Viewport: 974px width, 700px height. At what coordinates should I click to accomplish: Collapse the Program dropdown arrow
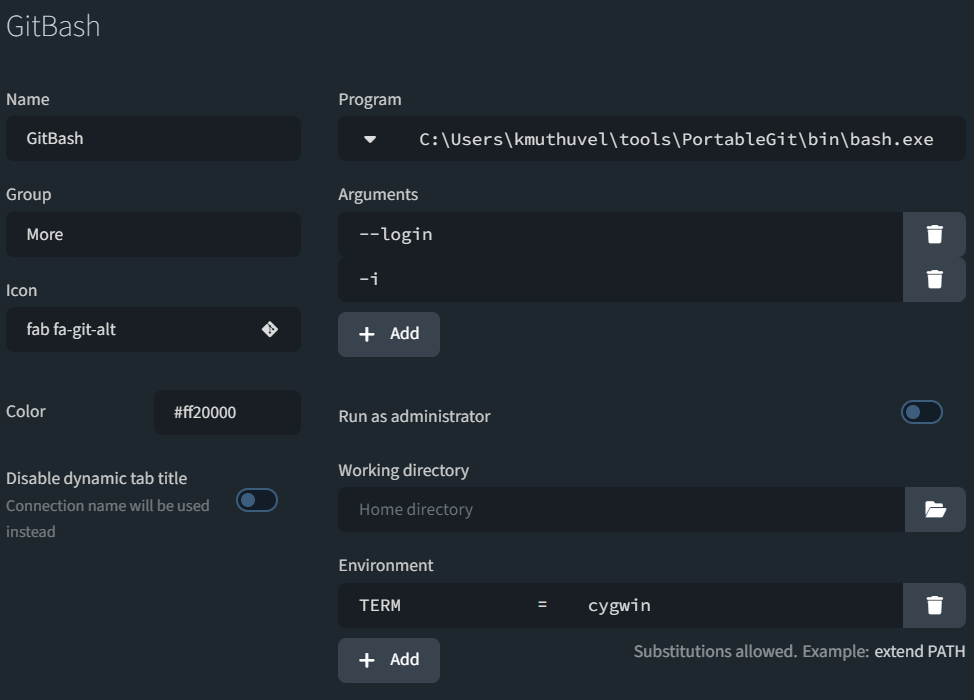369,139
